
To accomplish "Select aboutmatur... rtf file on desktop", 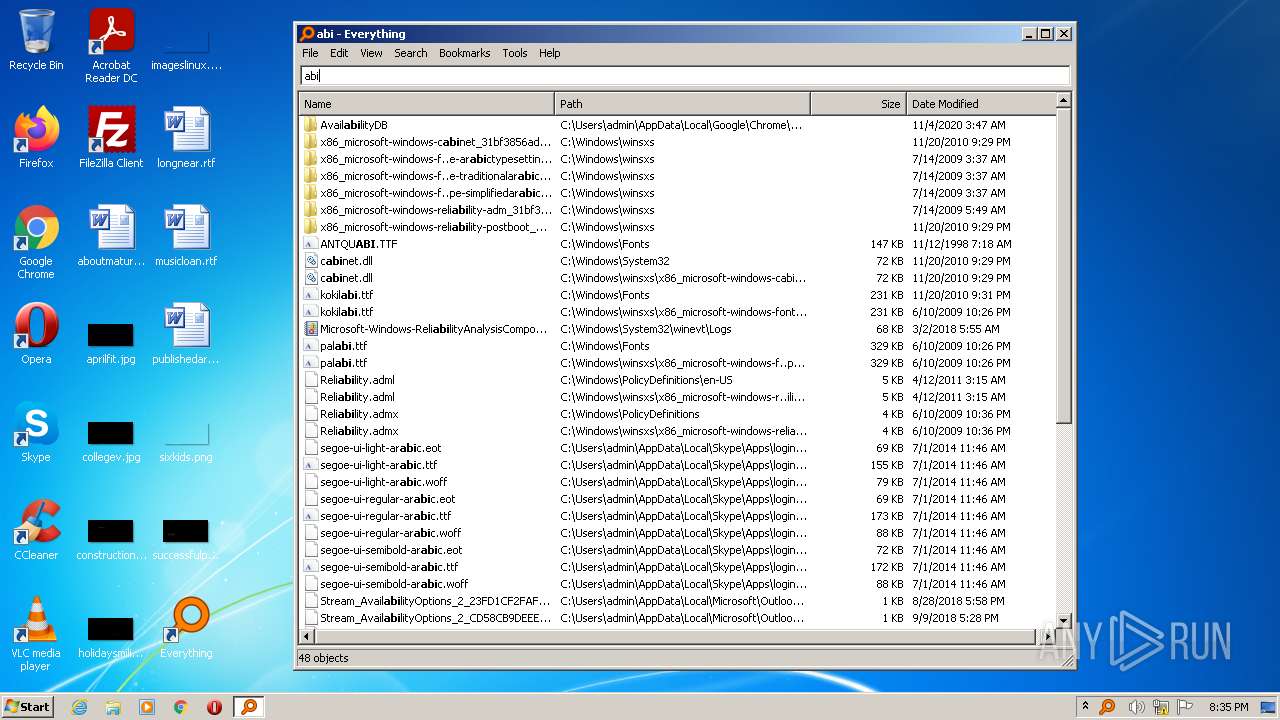I will (111, 236).
